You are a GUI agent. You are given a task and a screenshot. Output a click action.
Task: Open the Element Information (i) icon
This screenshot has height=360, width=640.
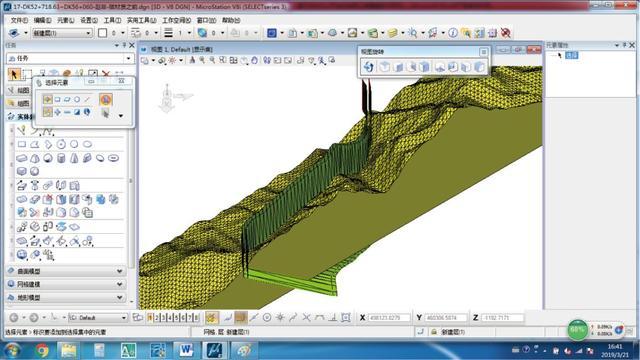click(x=453, y=33)
